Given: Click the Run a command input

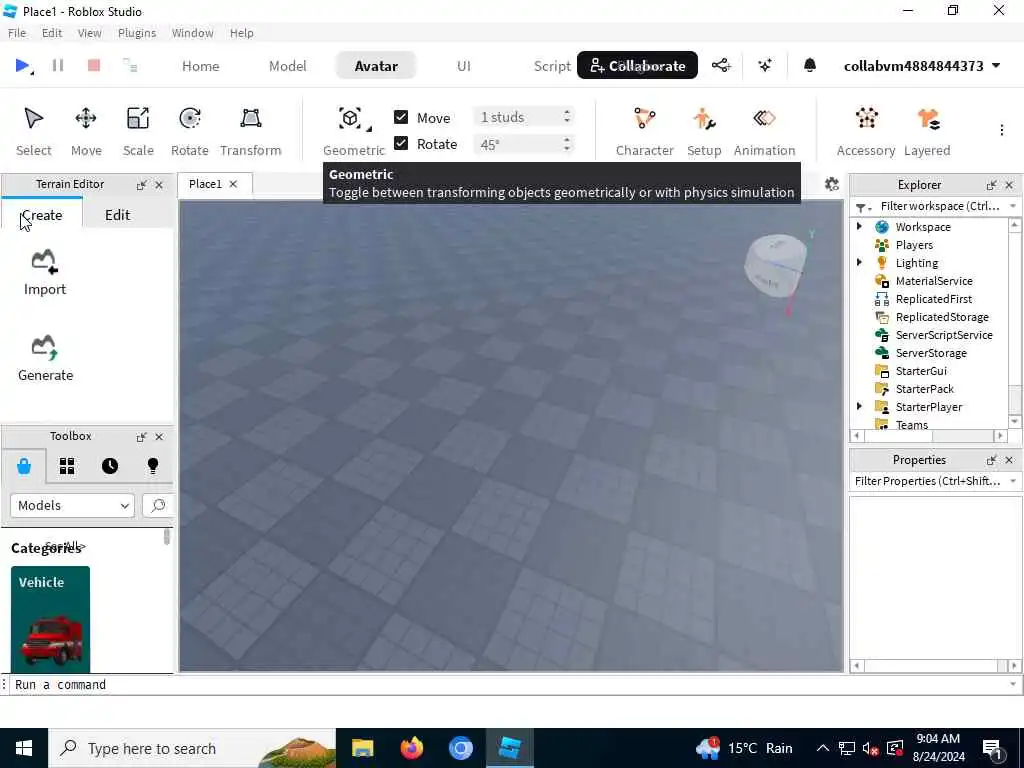Looking at the screenshot, I should pyautogui.click(x=509, y=684).
